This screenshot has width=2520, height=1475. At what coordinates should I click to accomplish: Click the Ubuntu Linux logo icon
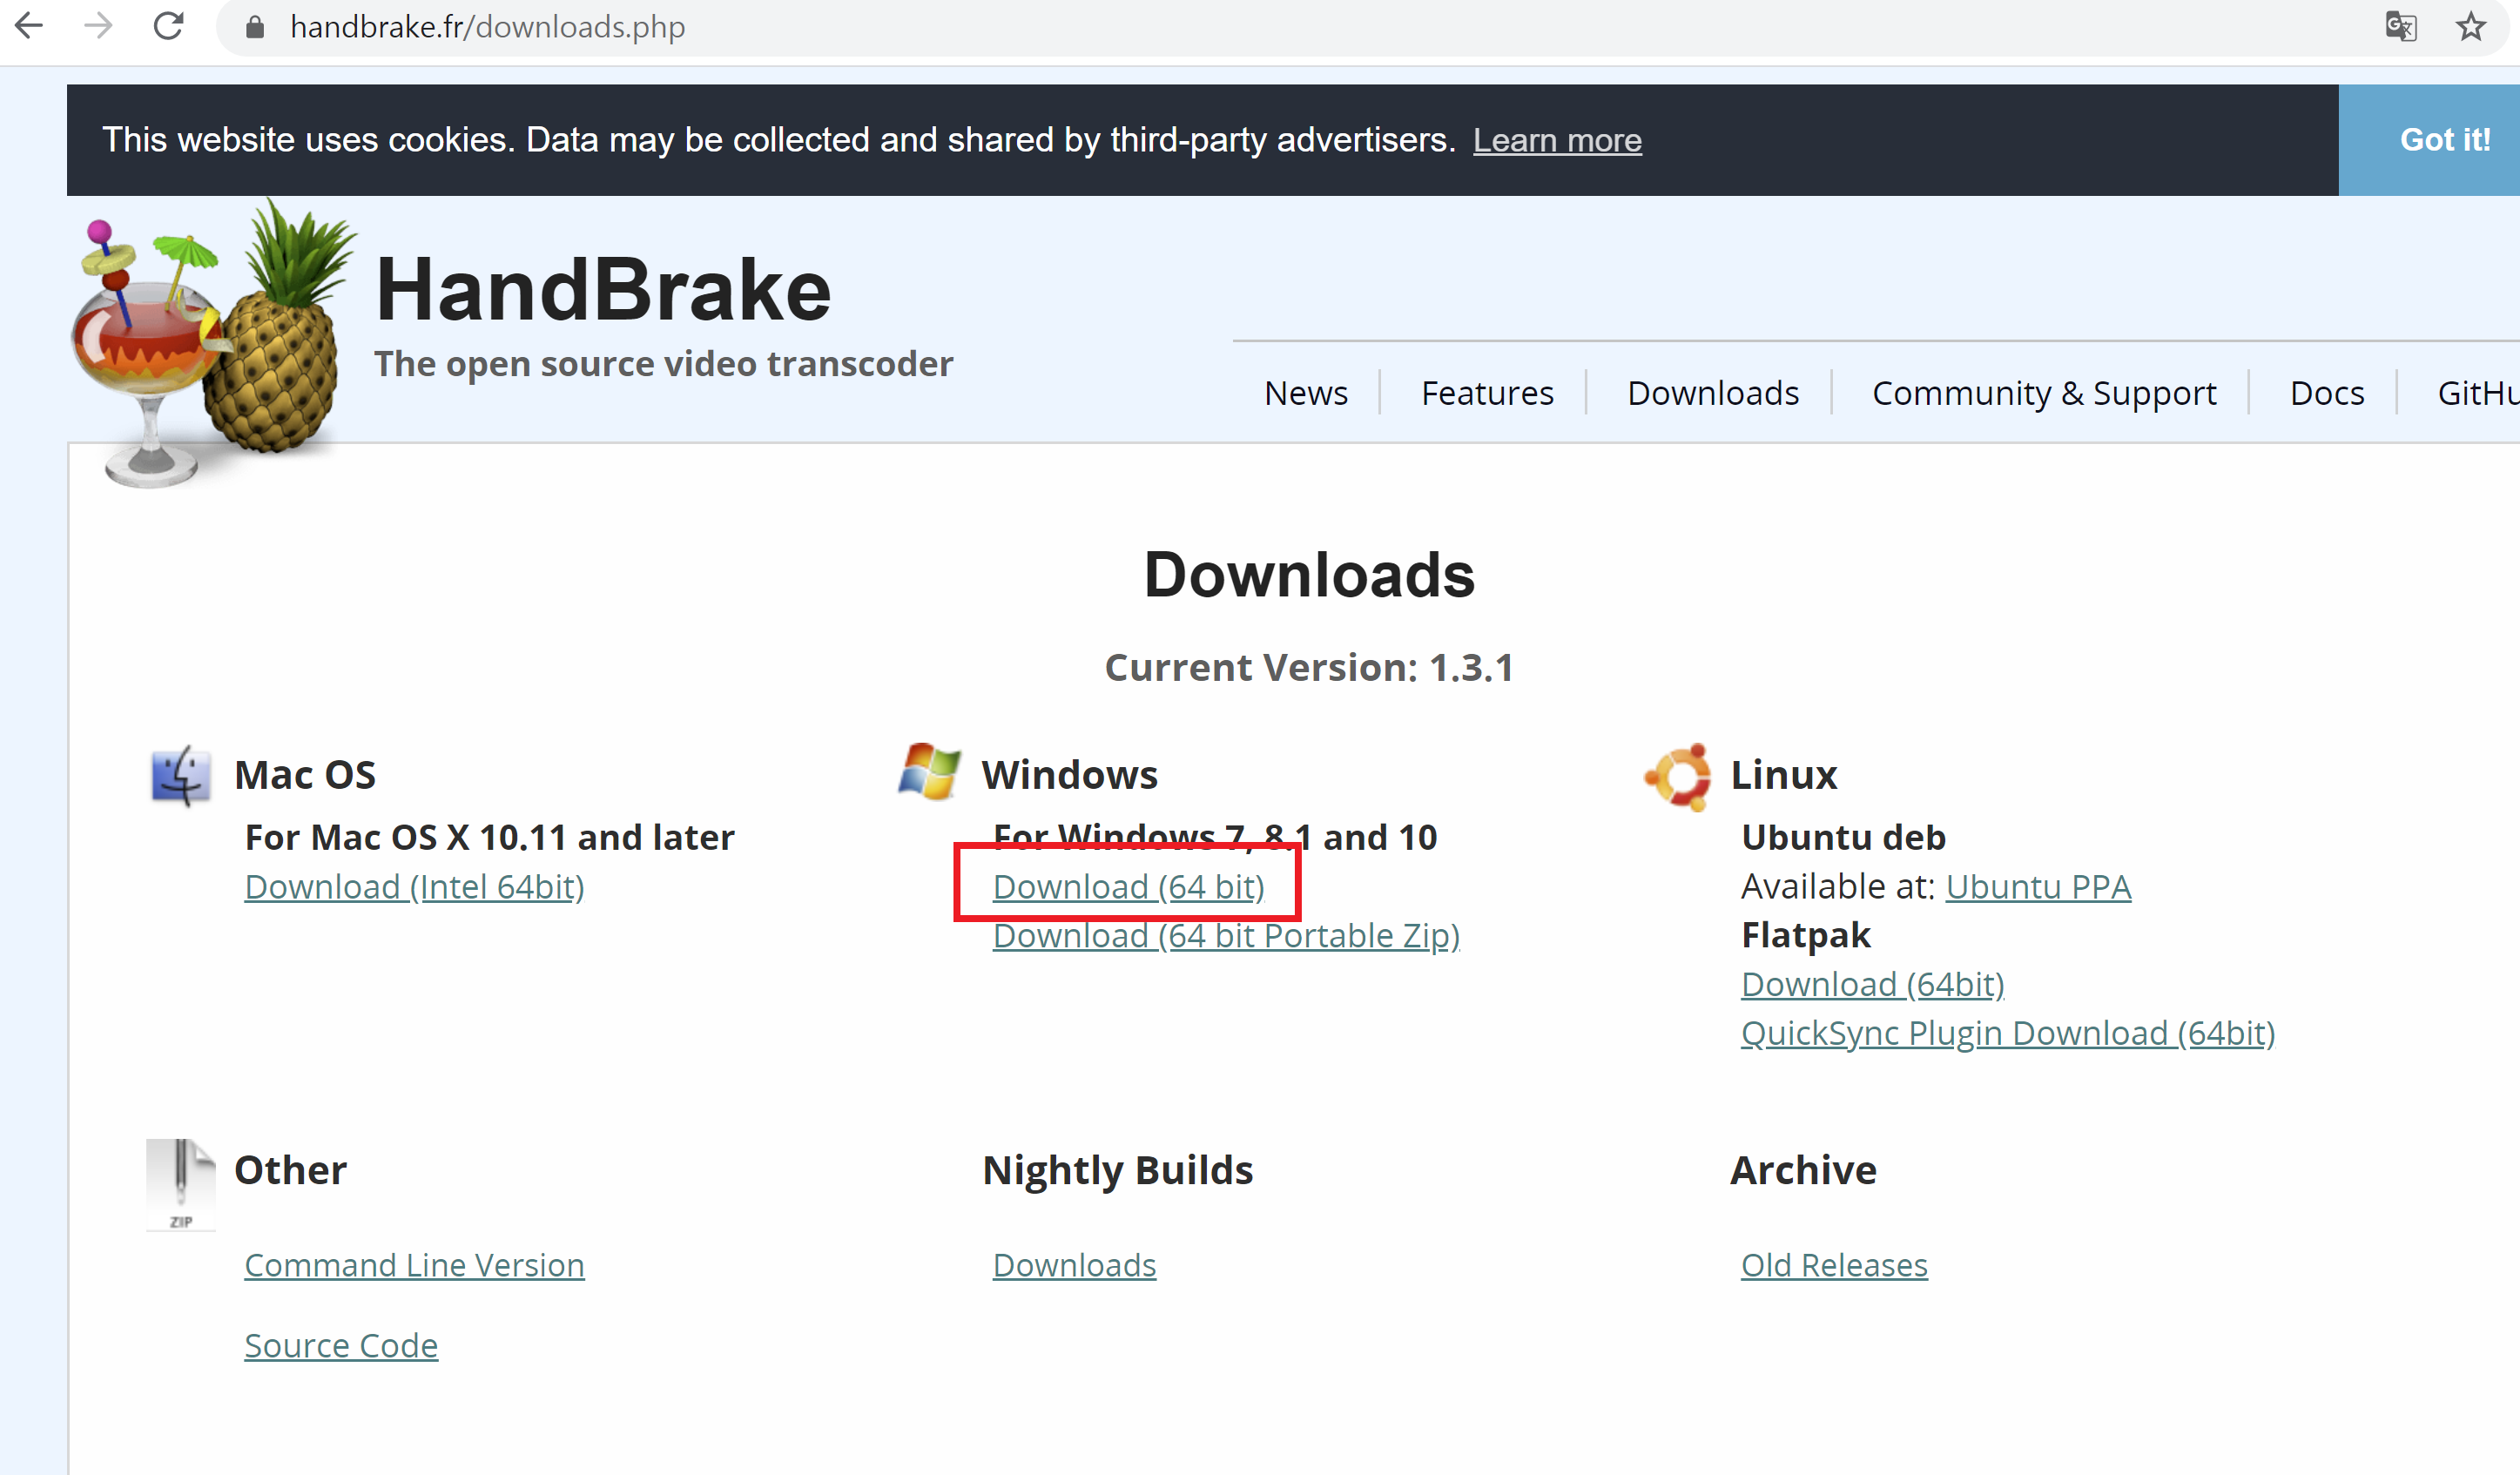(1678, 776)
